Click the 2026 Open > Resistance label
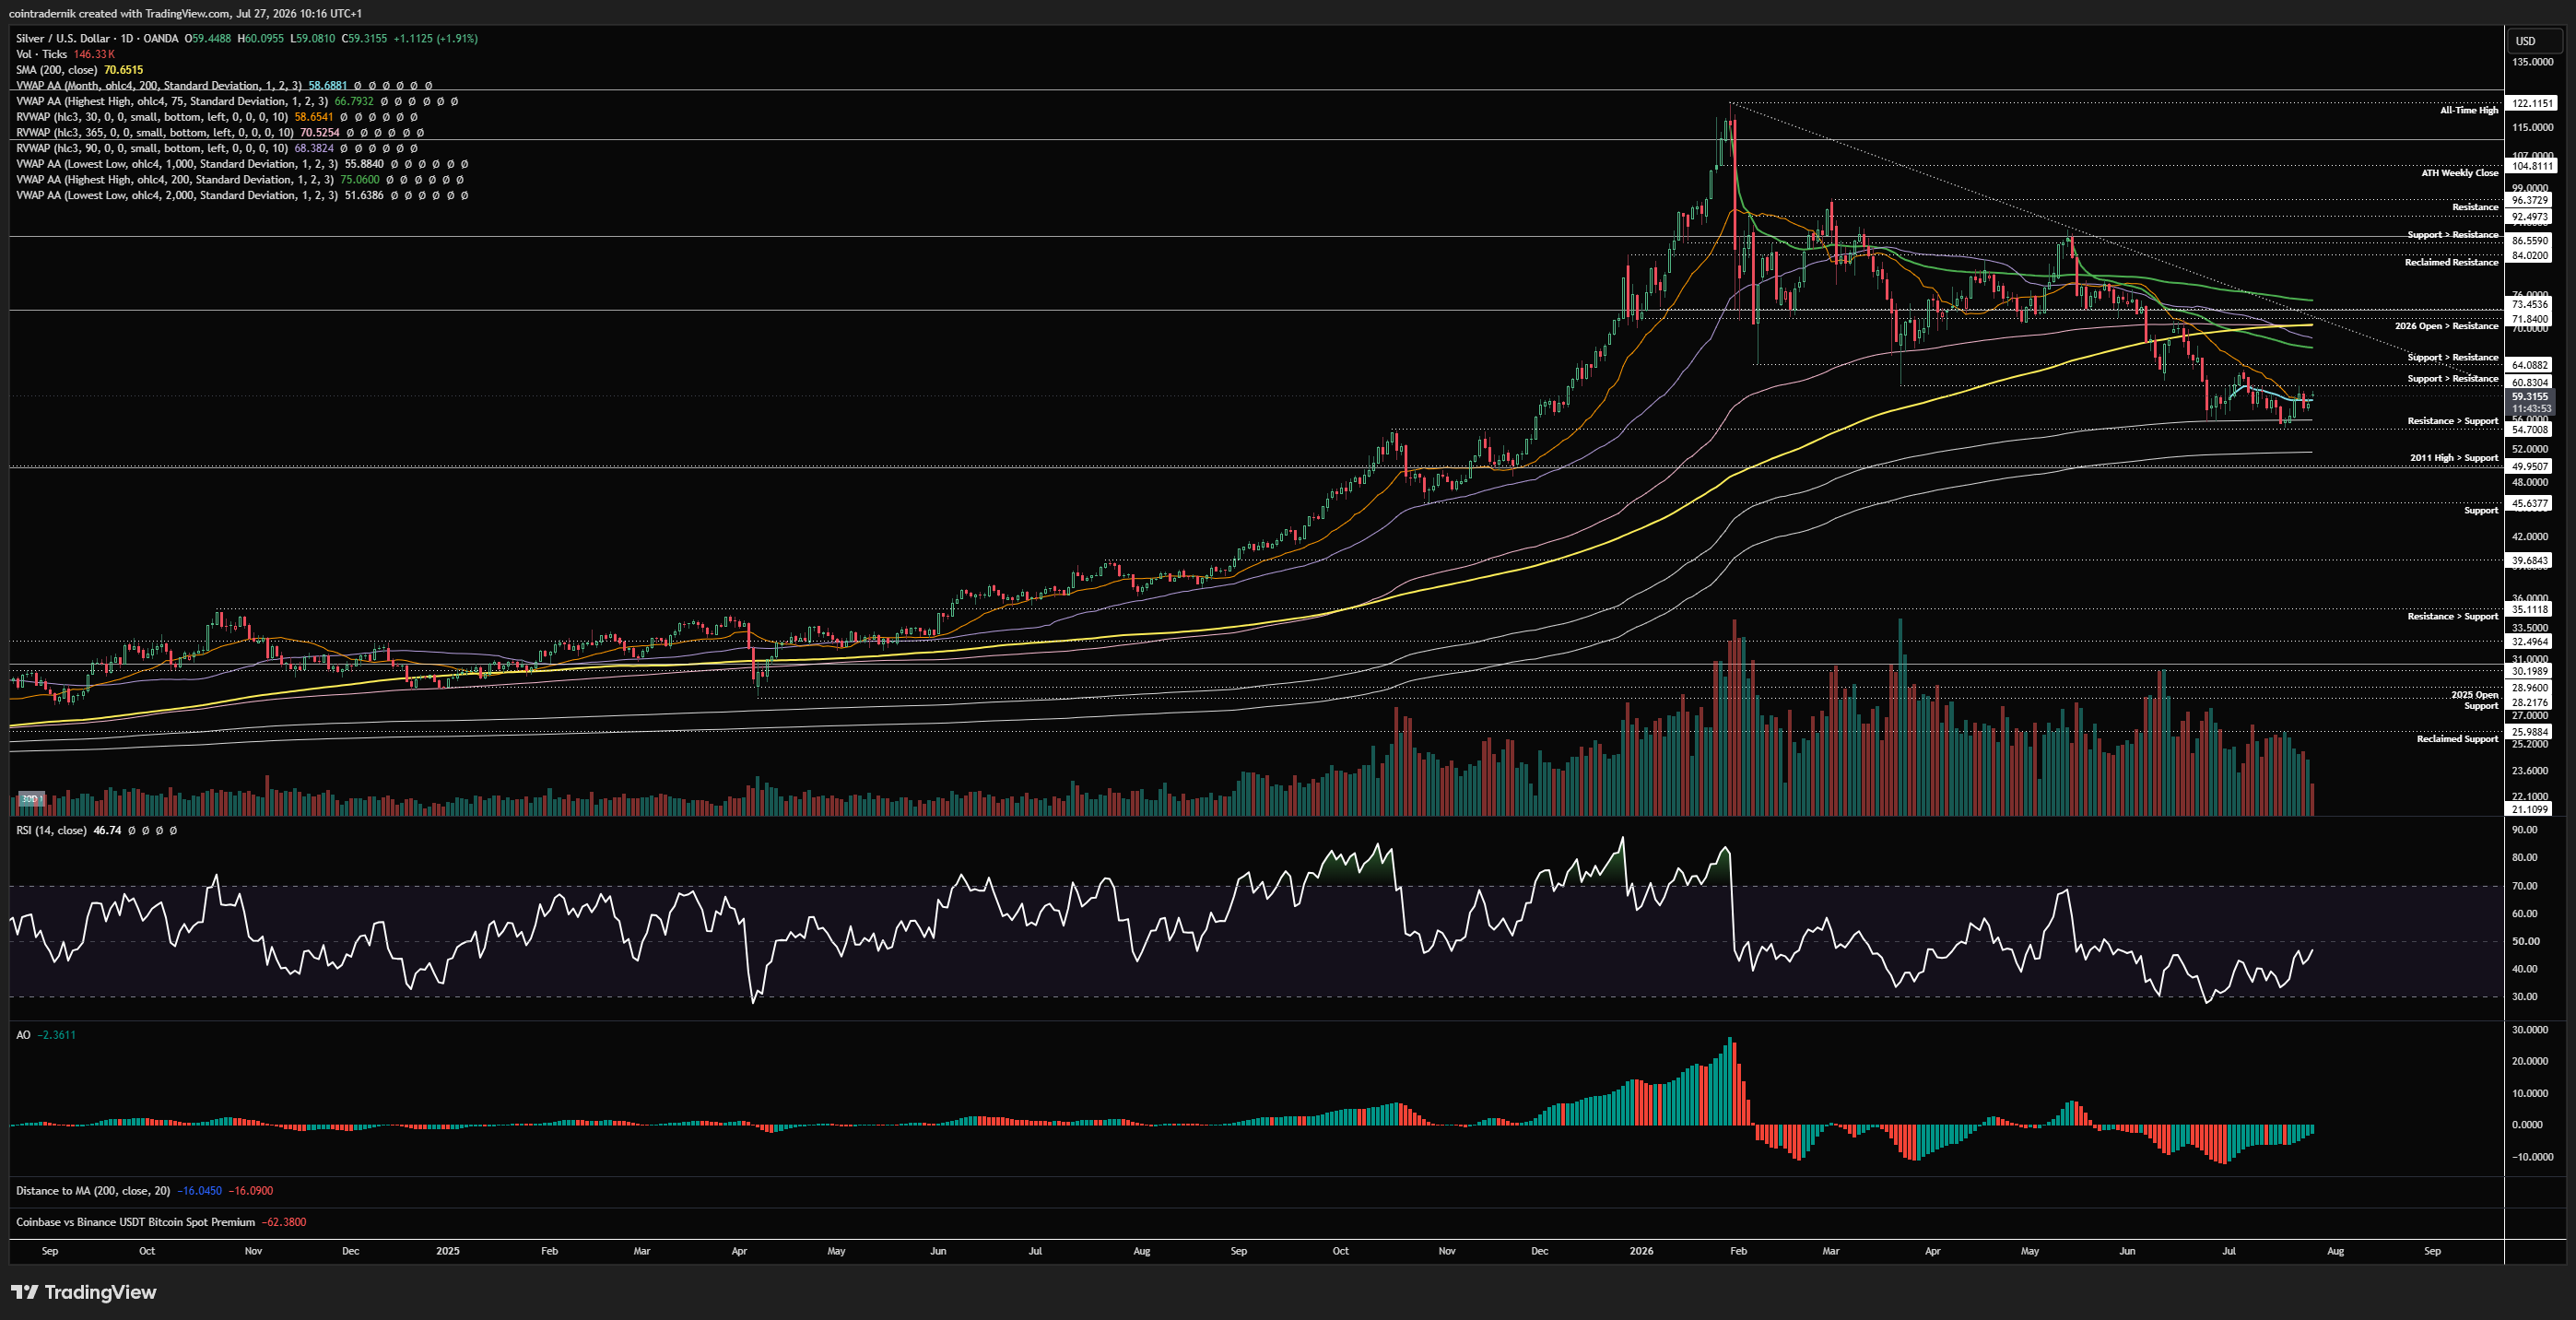The width and height of the screenshot is (2576, 1320). 2446,326
